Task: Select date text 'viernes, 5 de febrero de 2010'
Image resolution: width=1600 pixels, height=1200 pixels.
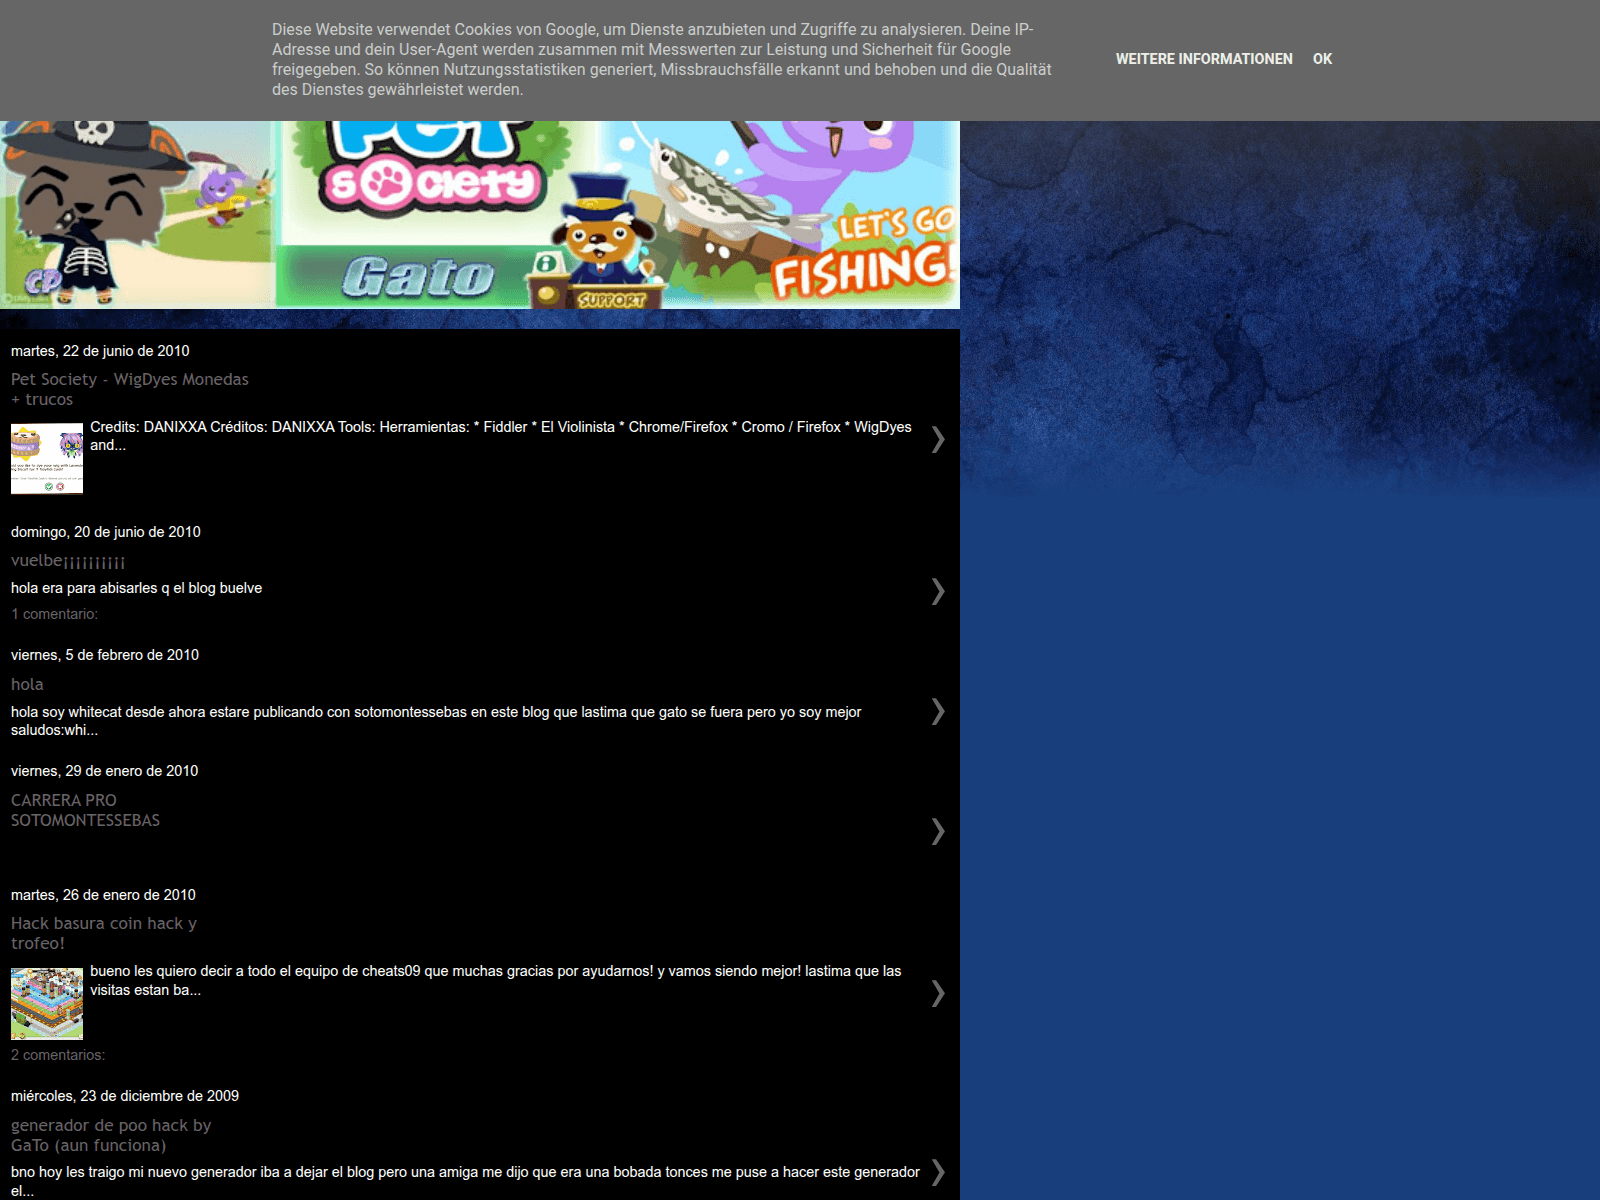Action: [x=105, y=655]
